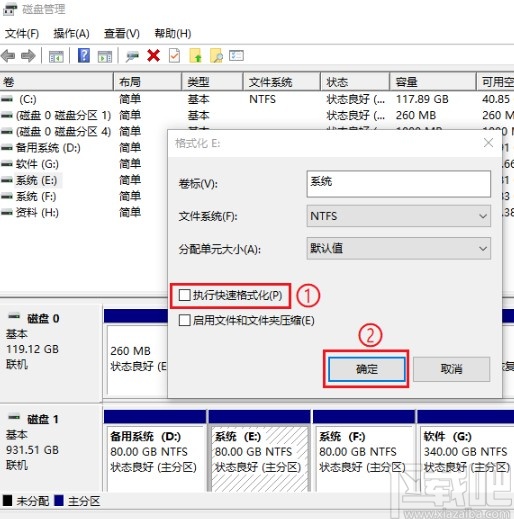The height and width of the screenshot is (519, 514).
Task: Click the 卷标(V) text field
Action: pos(398,184)
